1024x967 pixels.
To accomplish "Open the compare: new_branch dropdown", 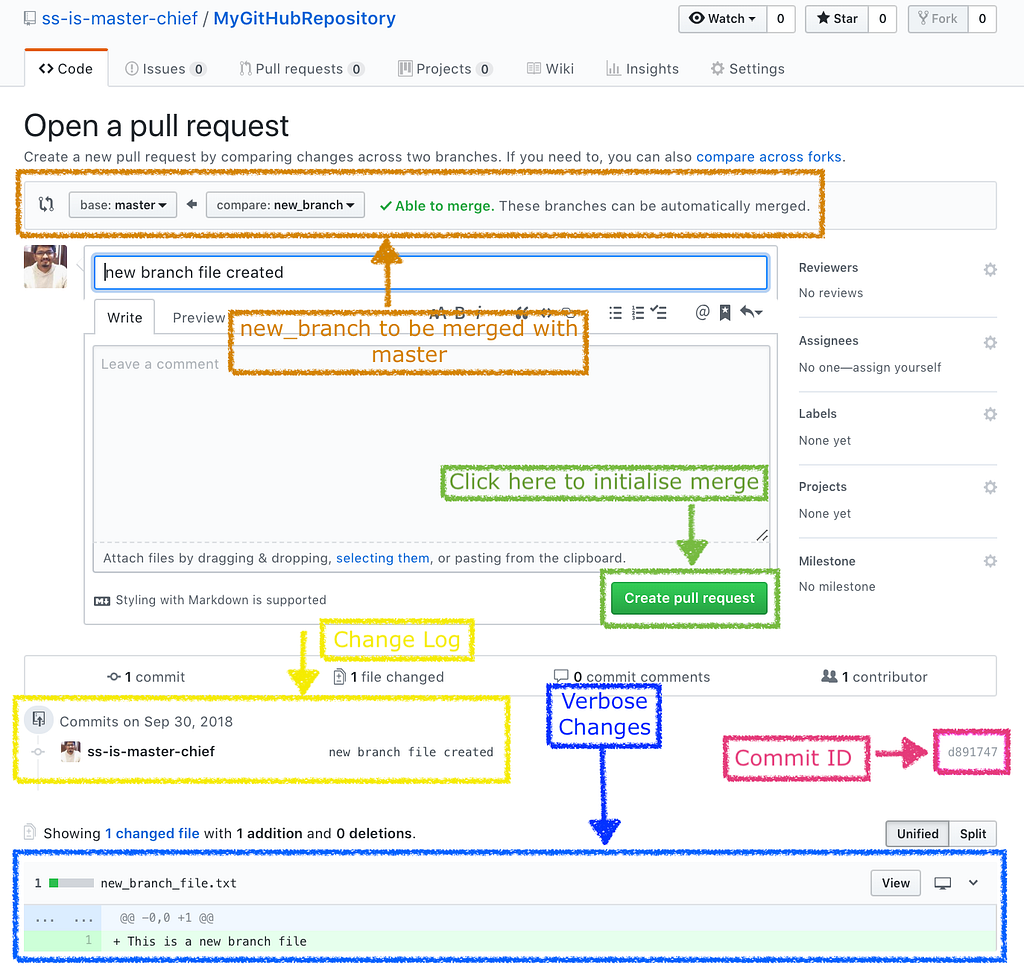I will (285, 205).
